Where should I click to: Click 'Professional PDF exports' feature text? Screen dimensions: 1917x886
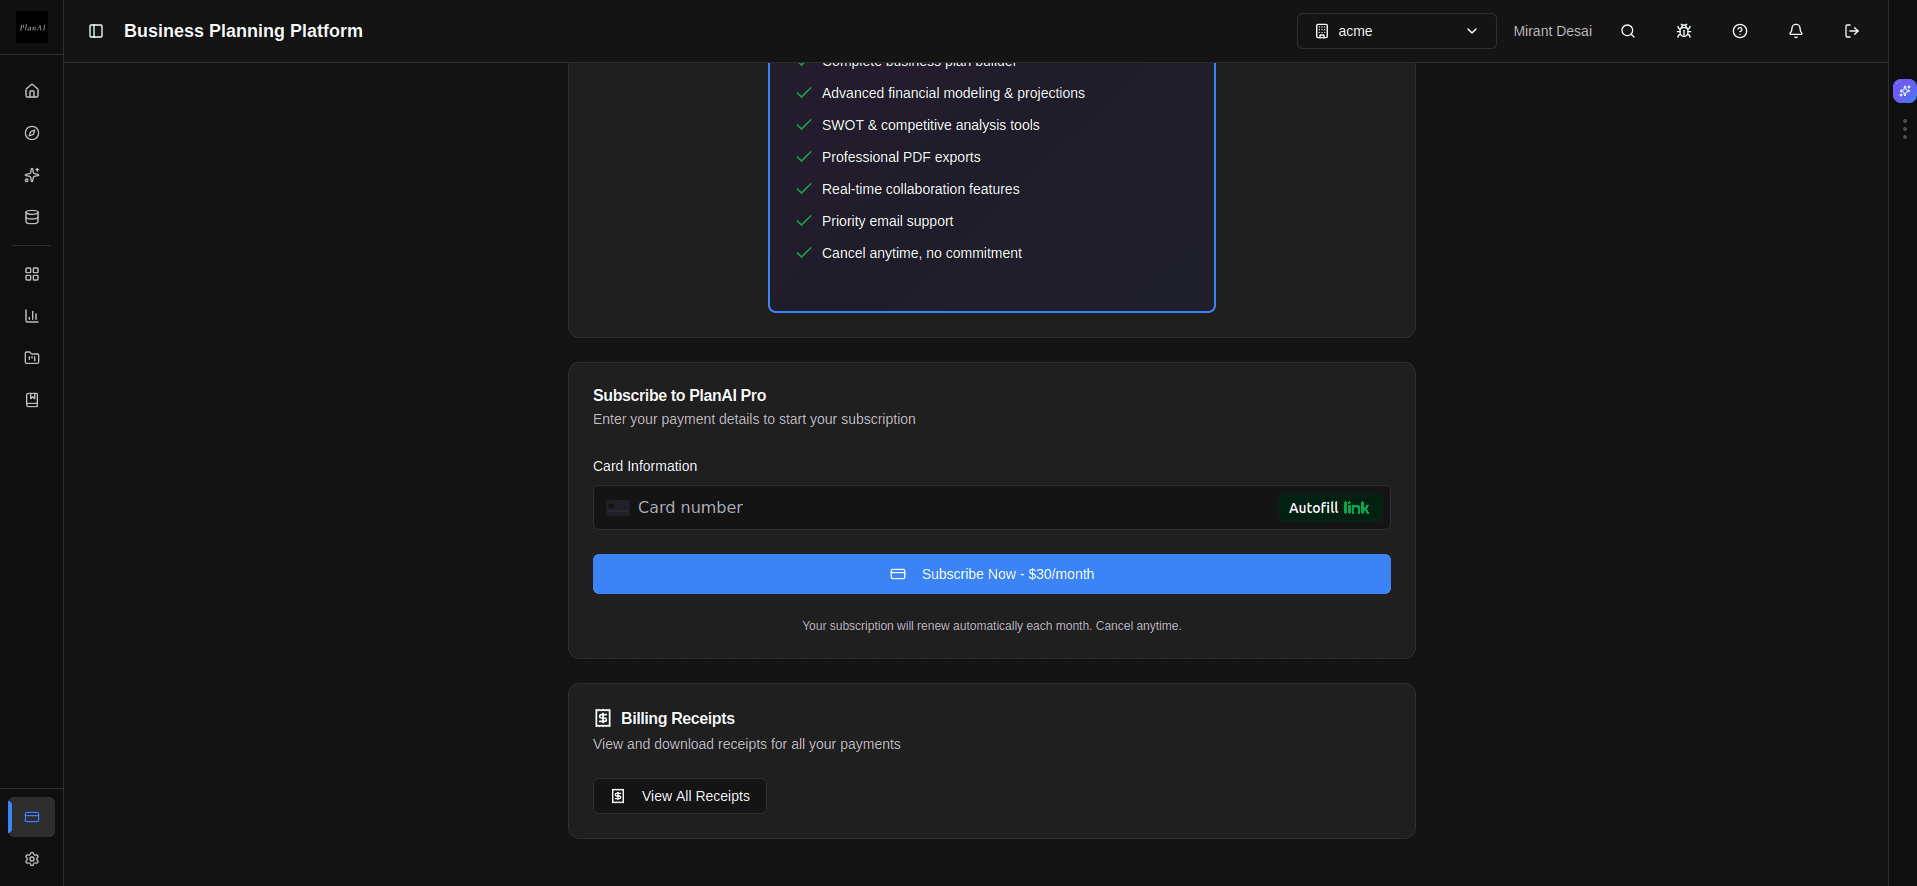[901, 157]
